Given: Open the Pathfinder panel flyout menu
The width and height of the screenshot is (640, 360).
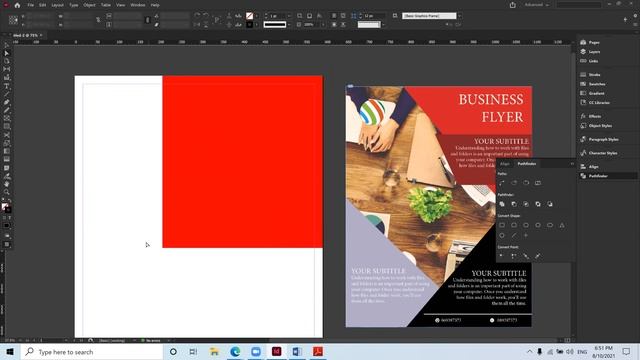Looking at the screenshot, I should click(572, 164).
